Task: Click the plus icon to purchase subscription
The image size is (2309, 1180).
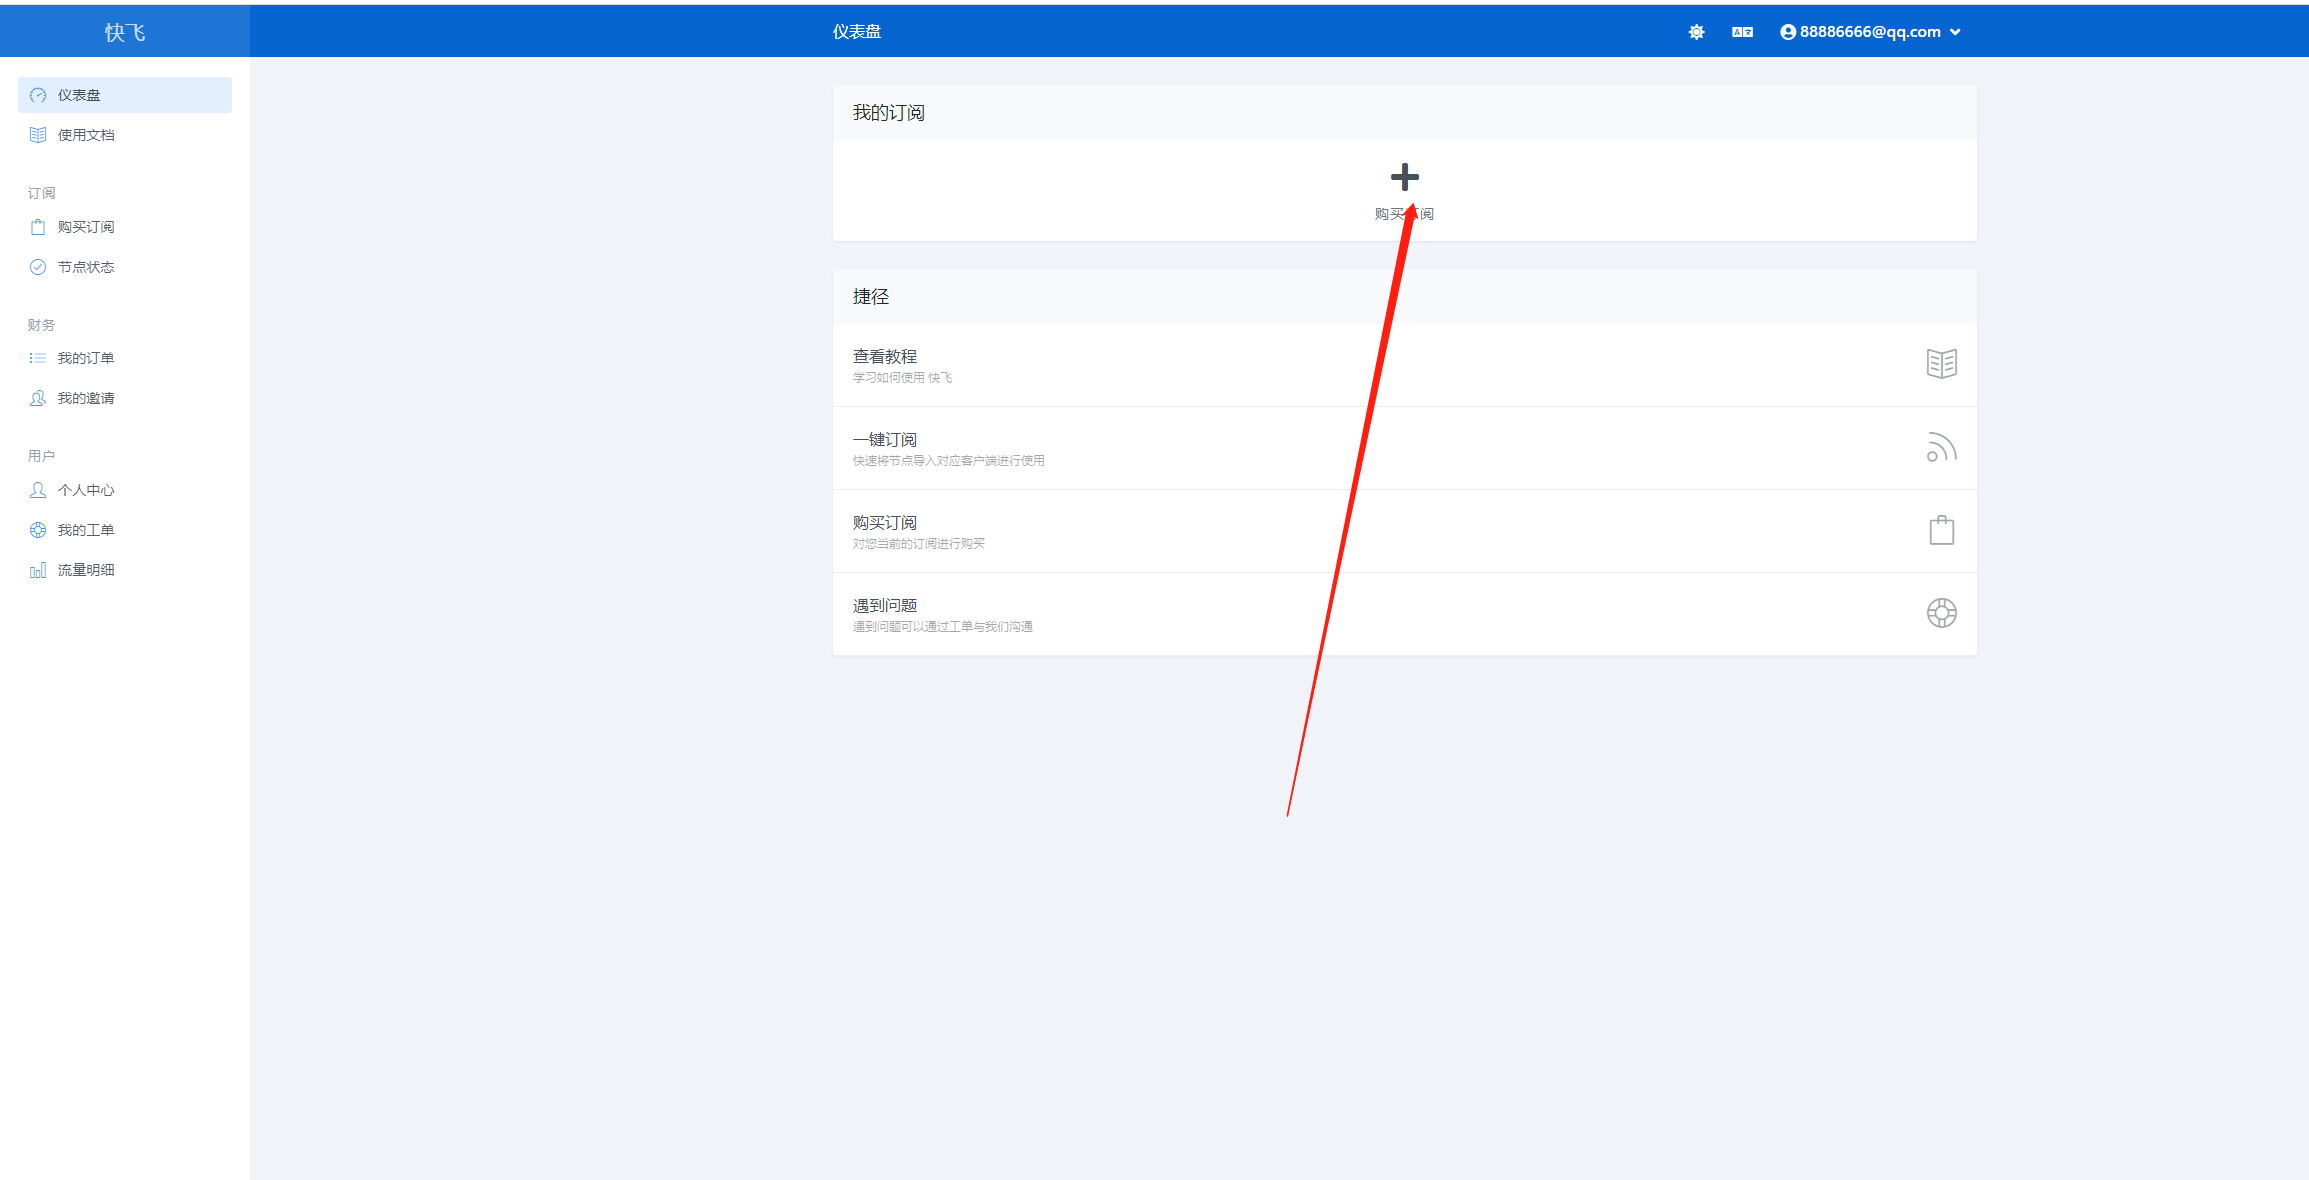Action: (x=1404, y=178)
